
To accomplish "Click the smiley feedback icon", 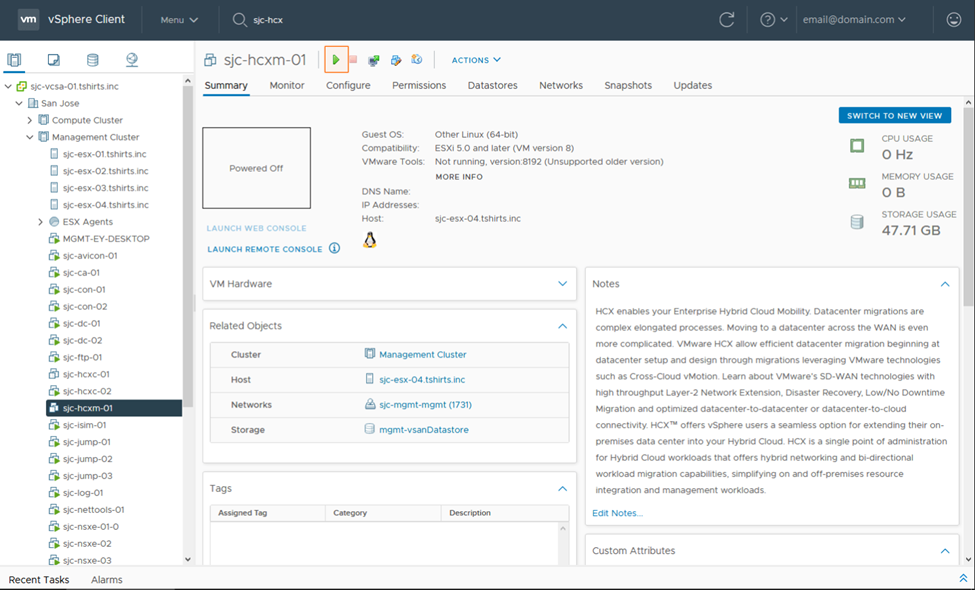I will [953, 20].
